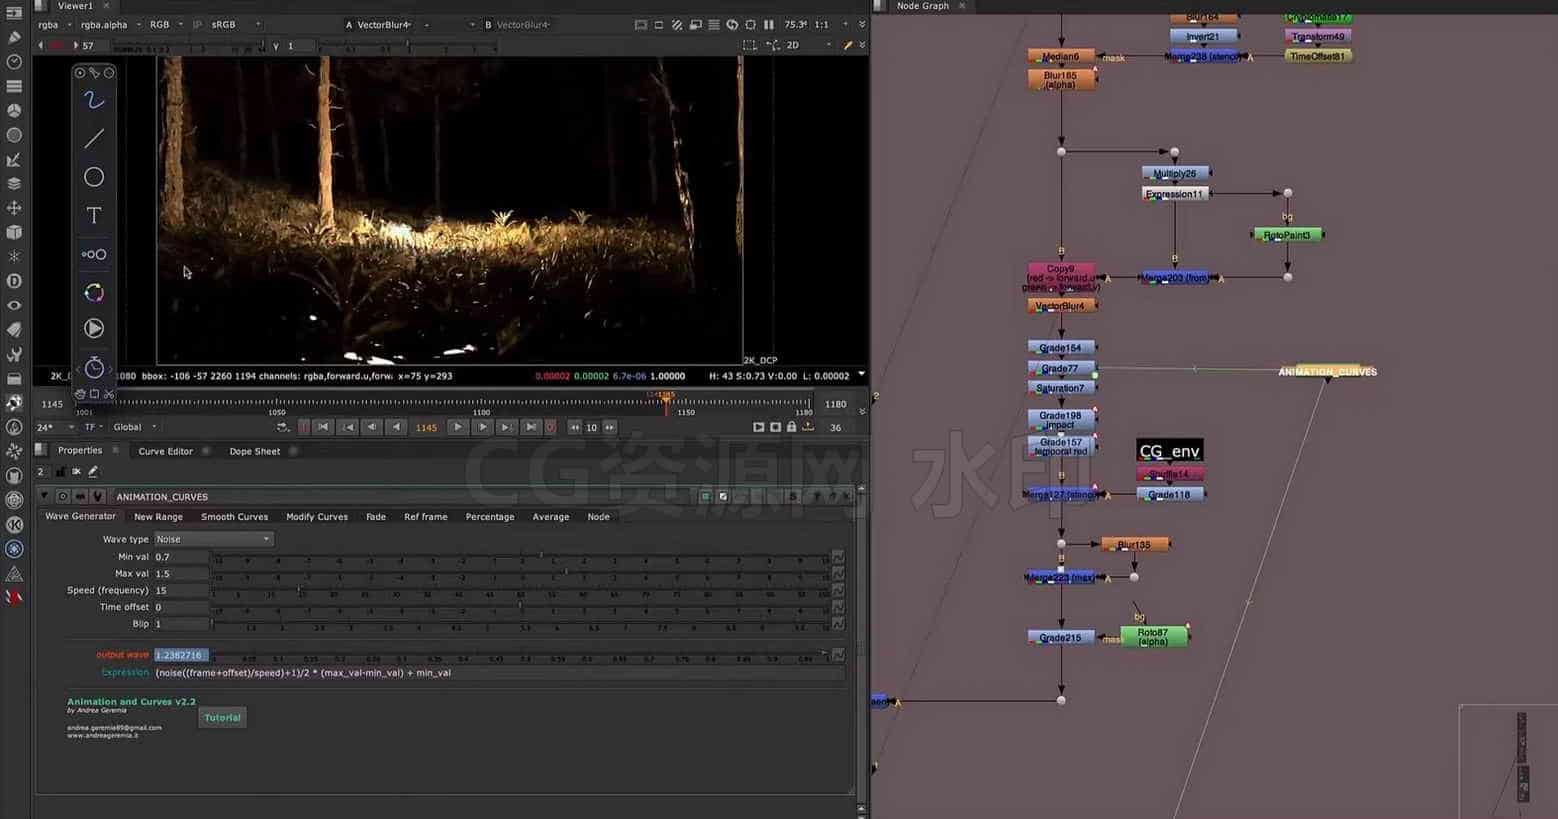Click the viewer refresh icon
The image size is (1558, 819).
[732, 24]
